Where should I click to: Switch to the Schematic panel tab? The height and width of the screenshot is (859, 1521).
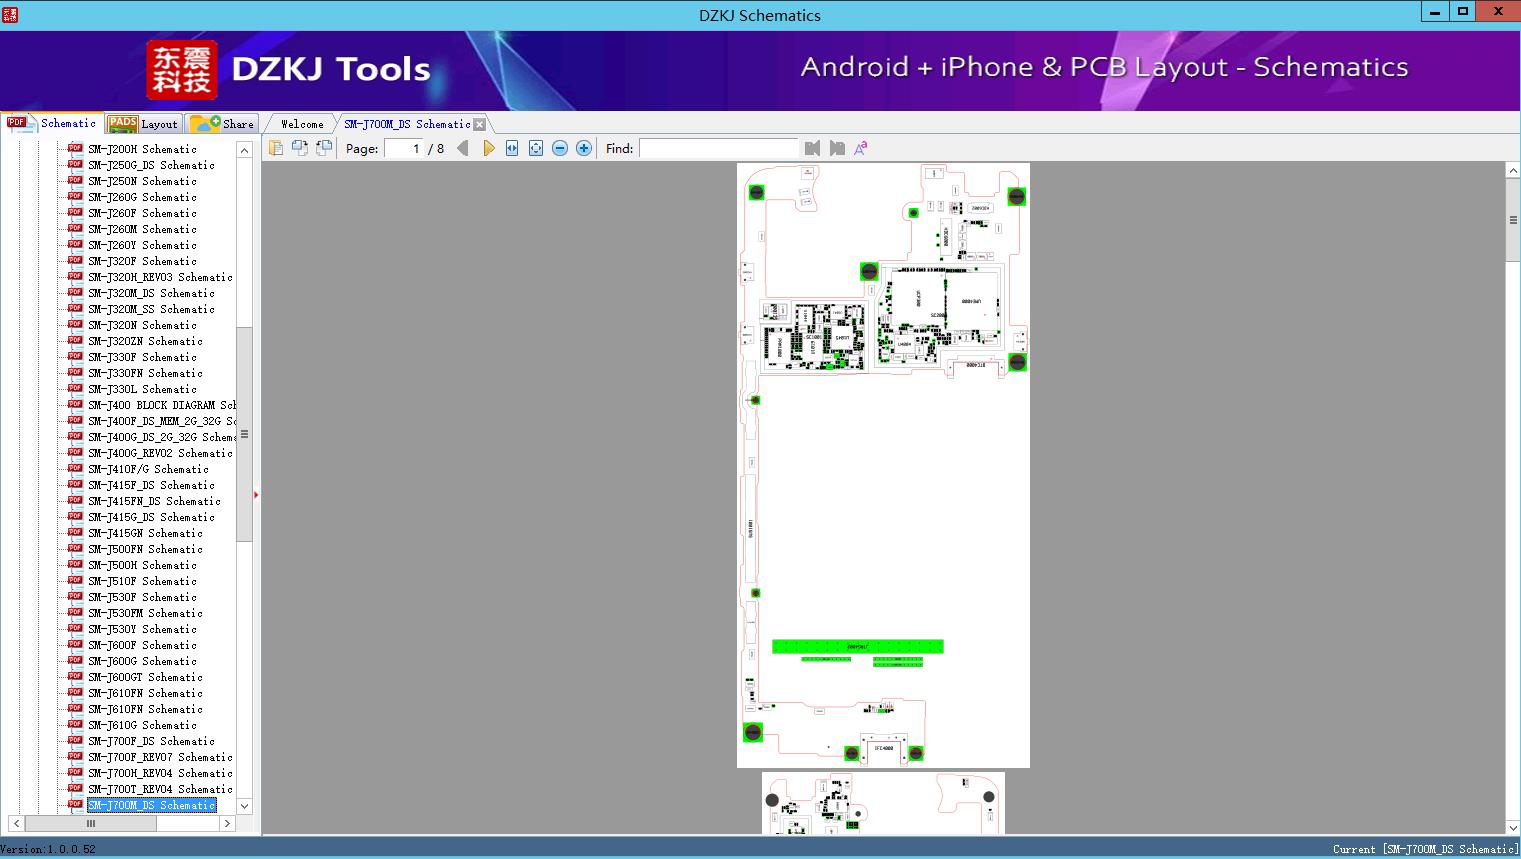(x=52, y=123)
